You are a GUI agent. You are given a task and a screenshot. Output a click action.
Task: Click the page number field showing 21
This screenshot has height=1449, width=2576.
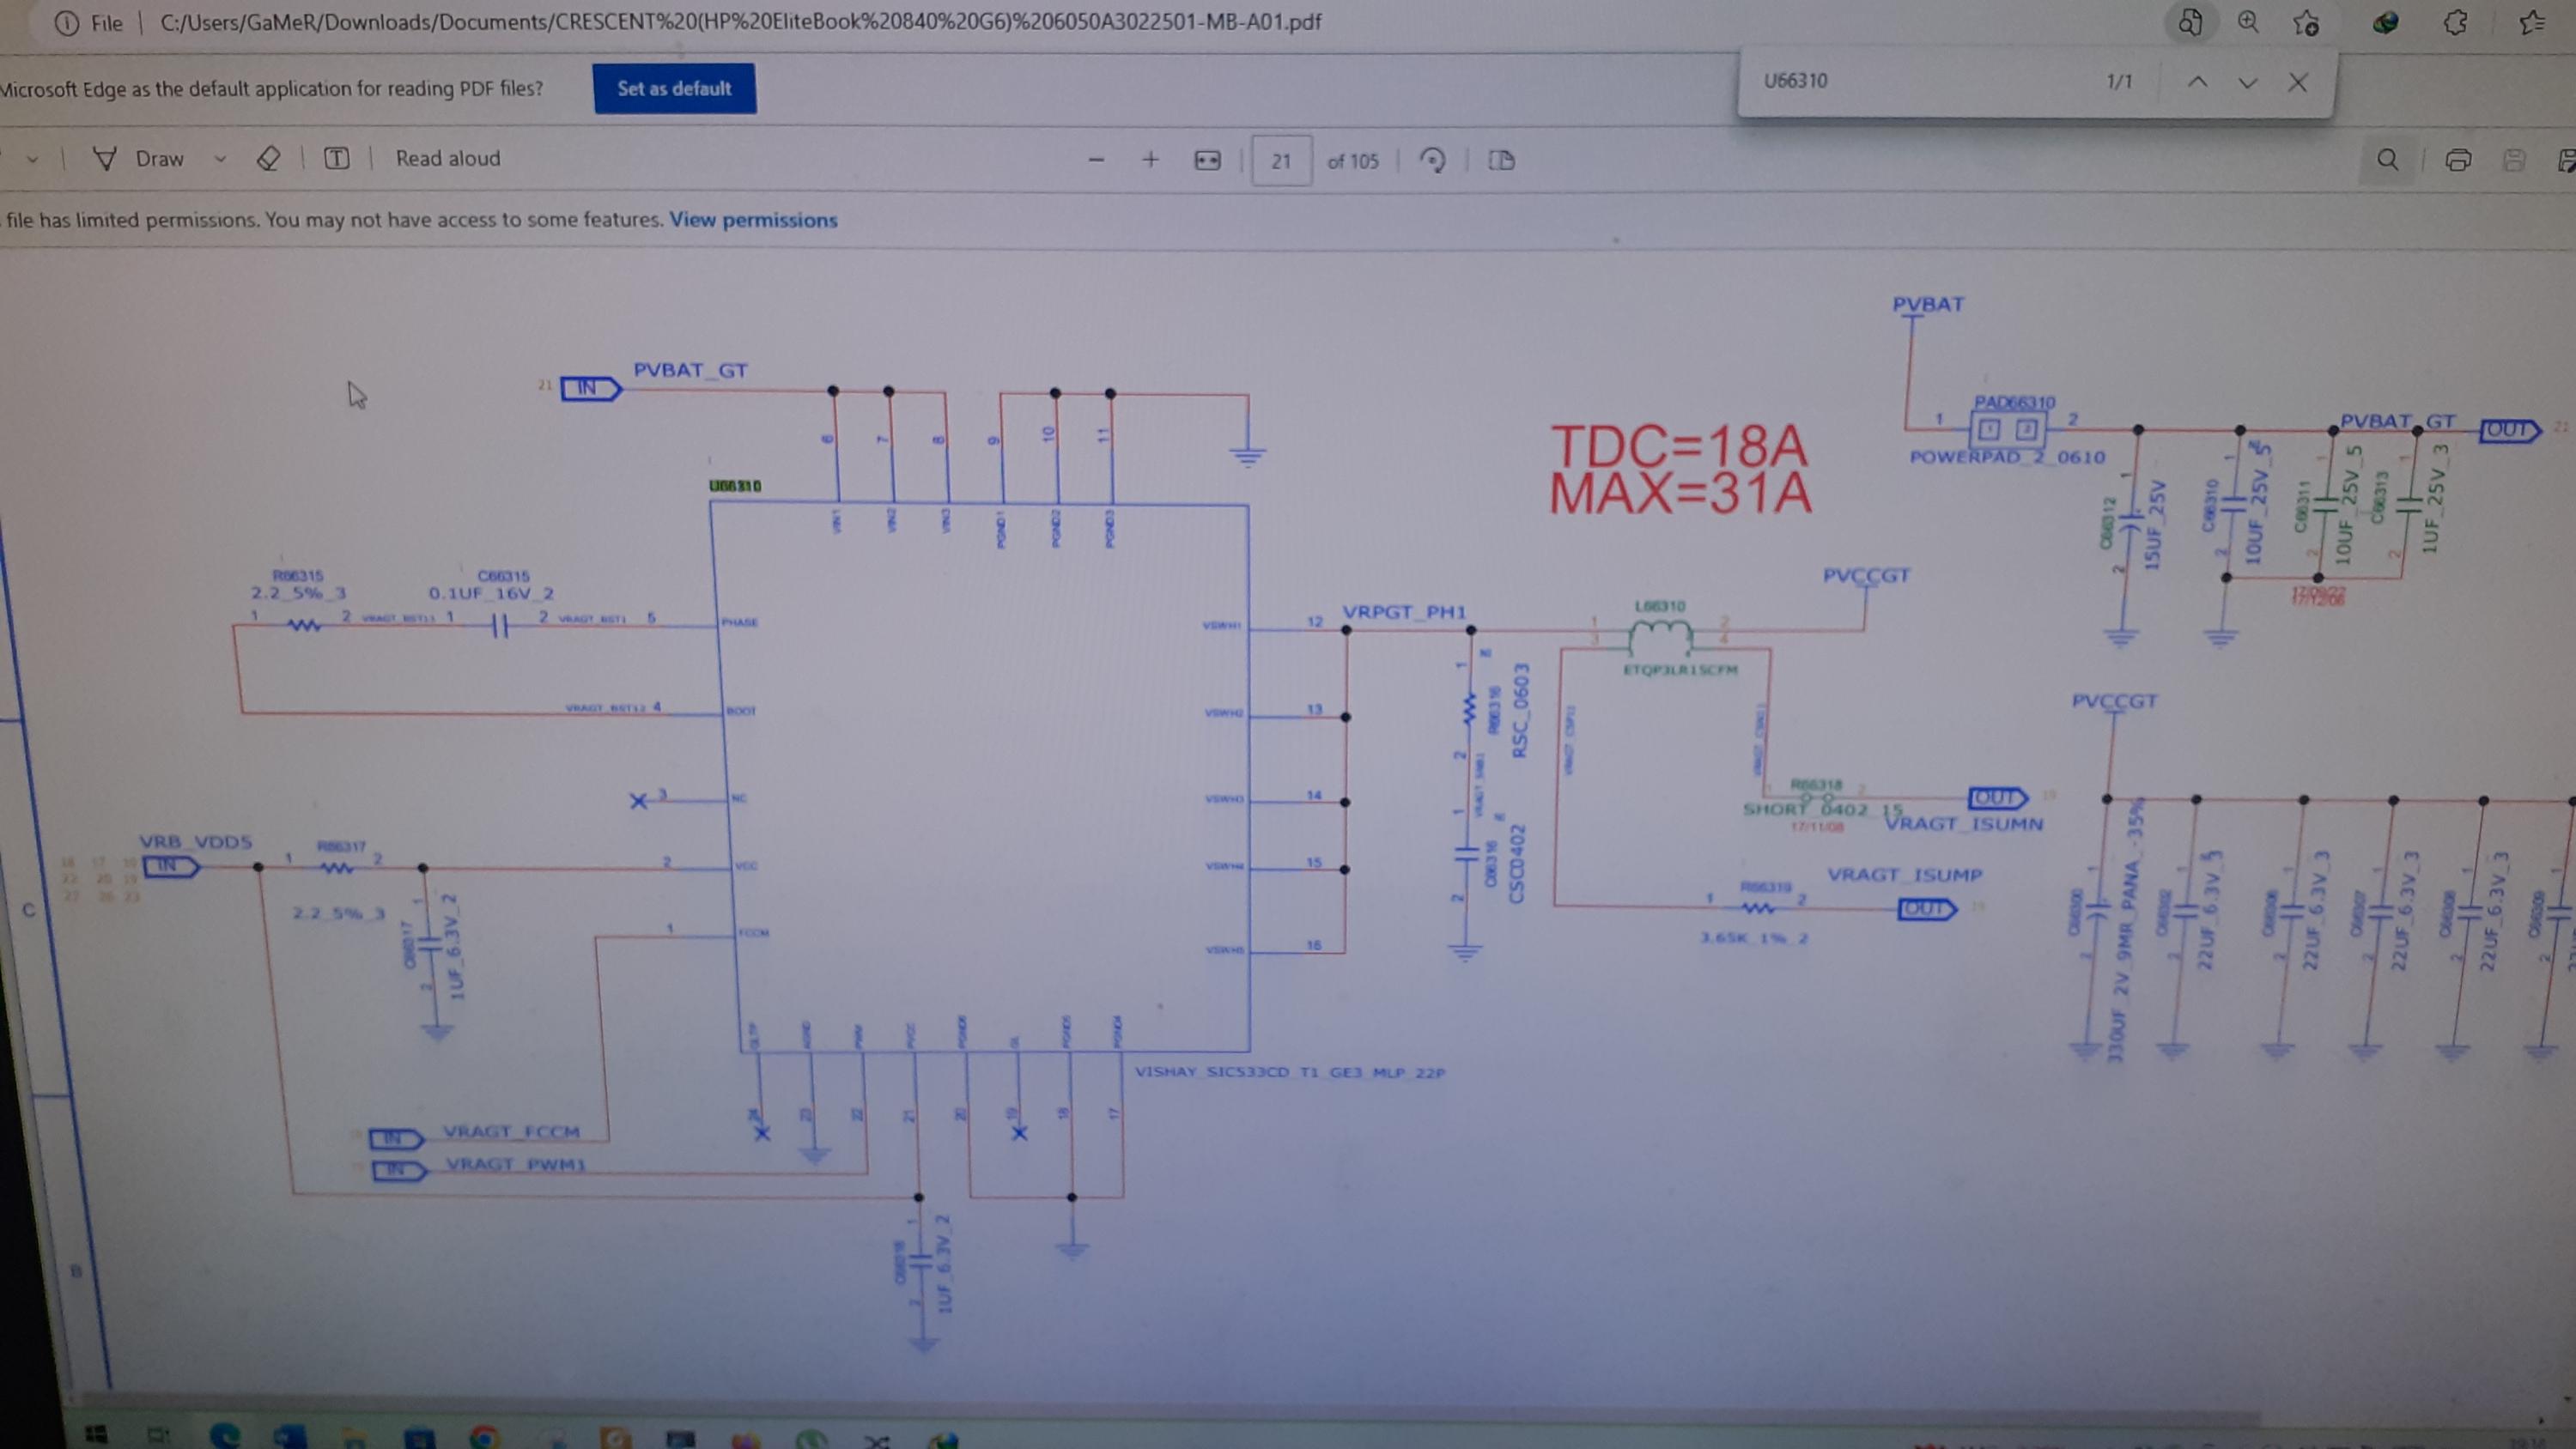click(1281, 161)
